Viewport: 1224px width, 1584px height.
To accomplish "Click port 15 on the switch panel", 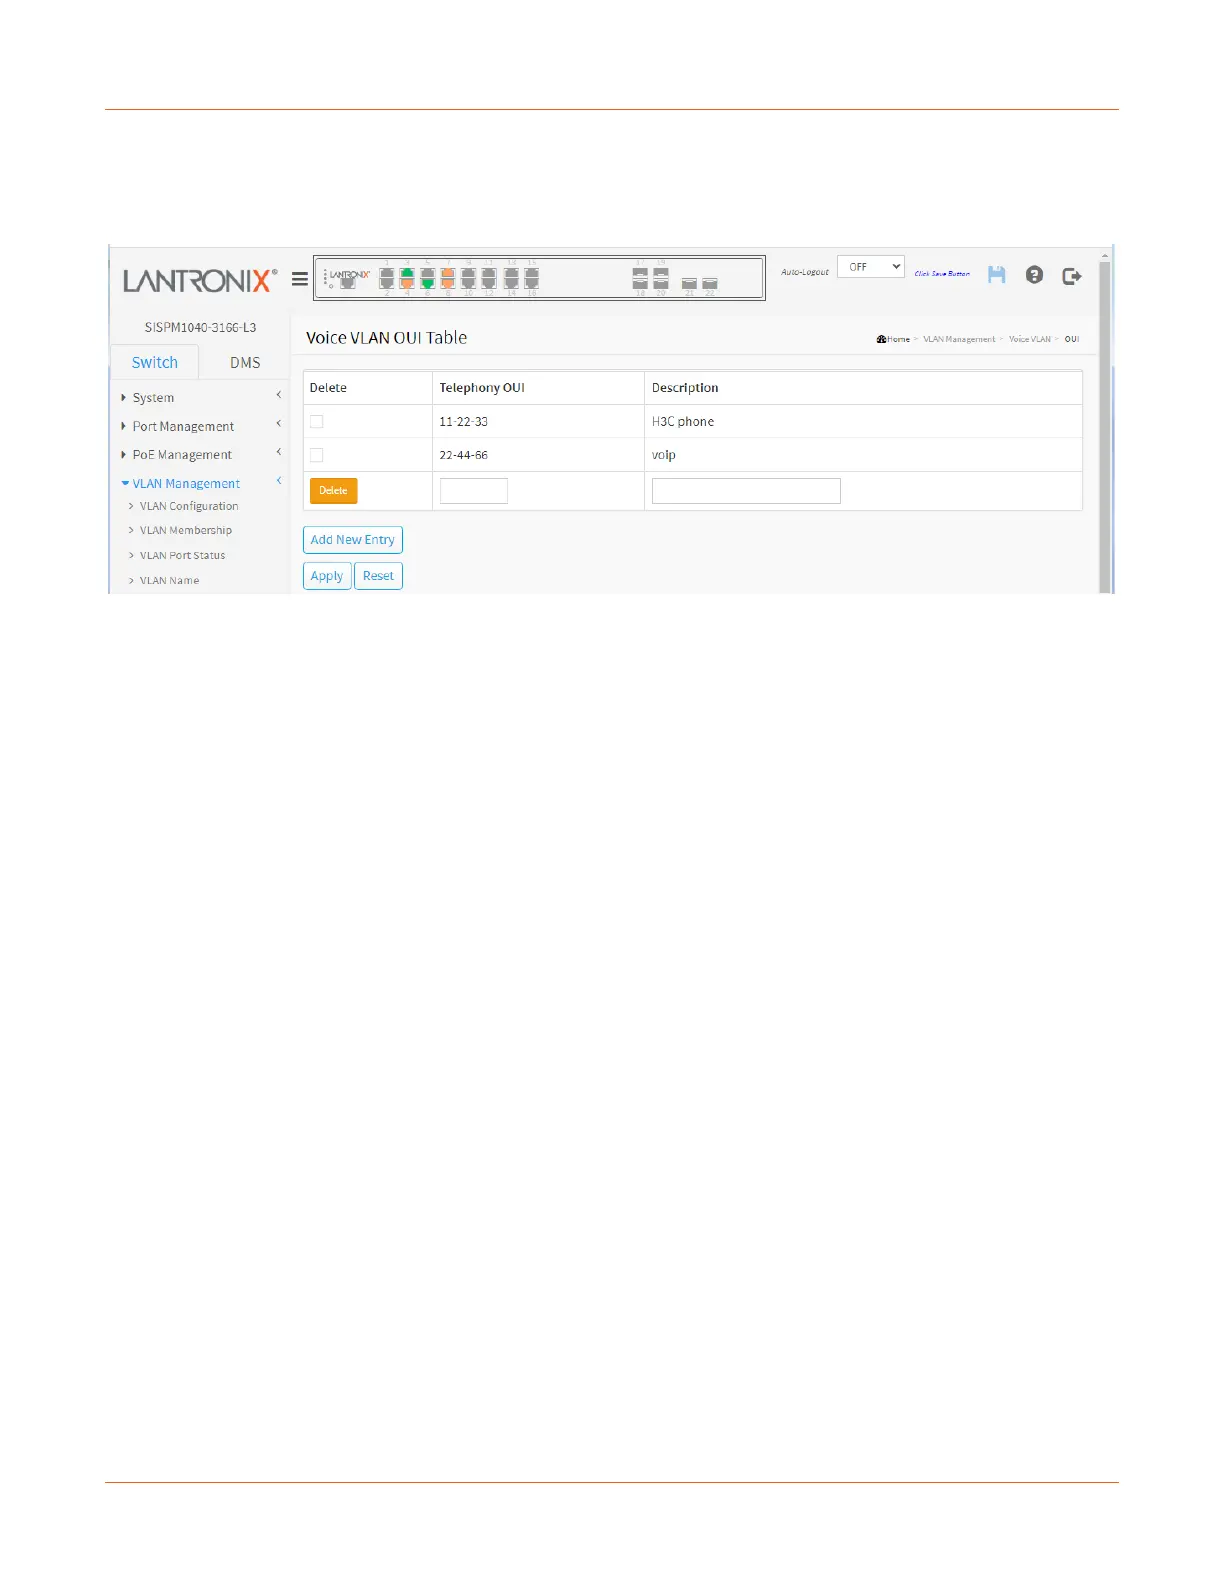I will coord(532,273).
